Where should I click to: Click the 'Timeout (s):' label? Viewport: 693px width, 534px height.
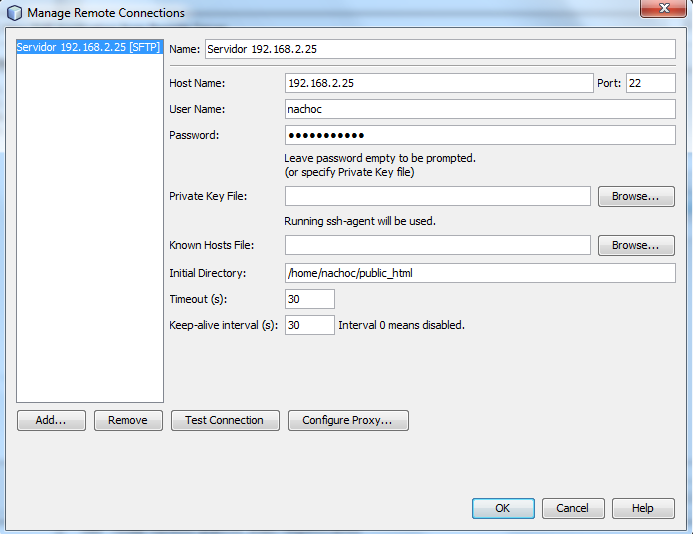[198, 299]
